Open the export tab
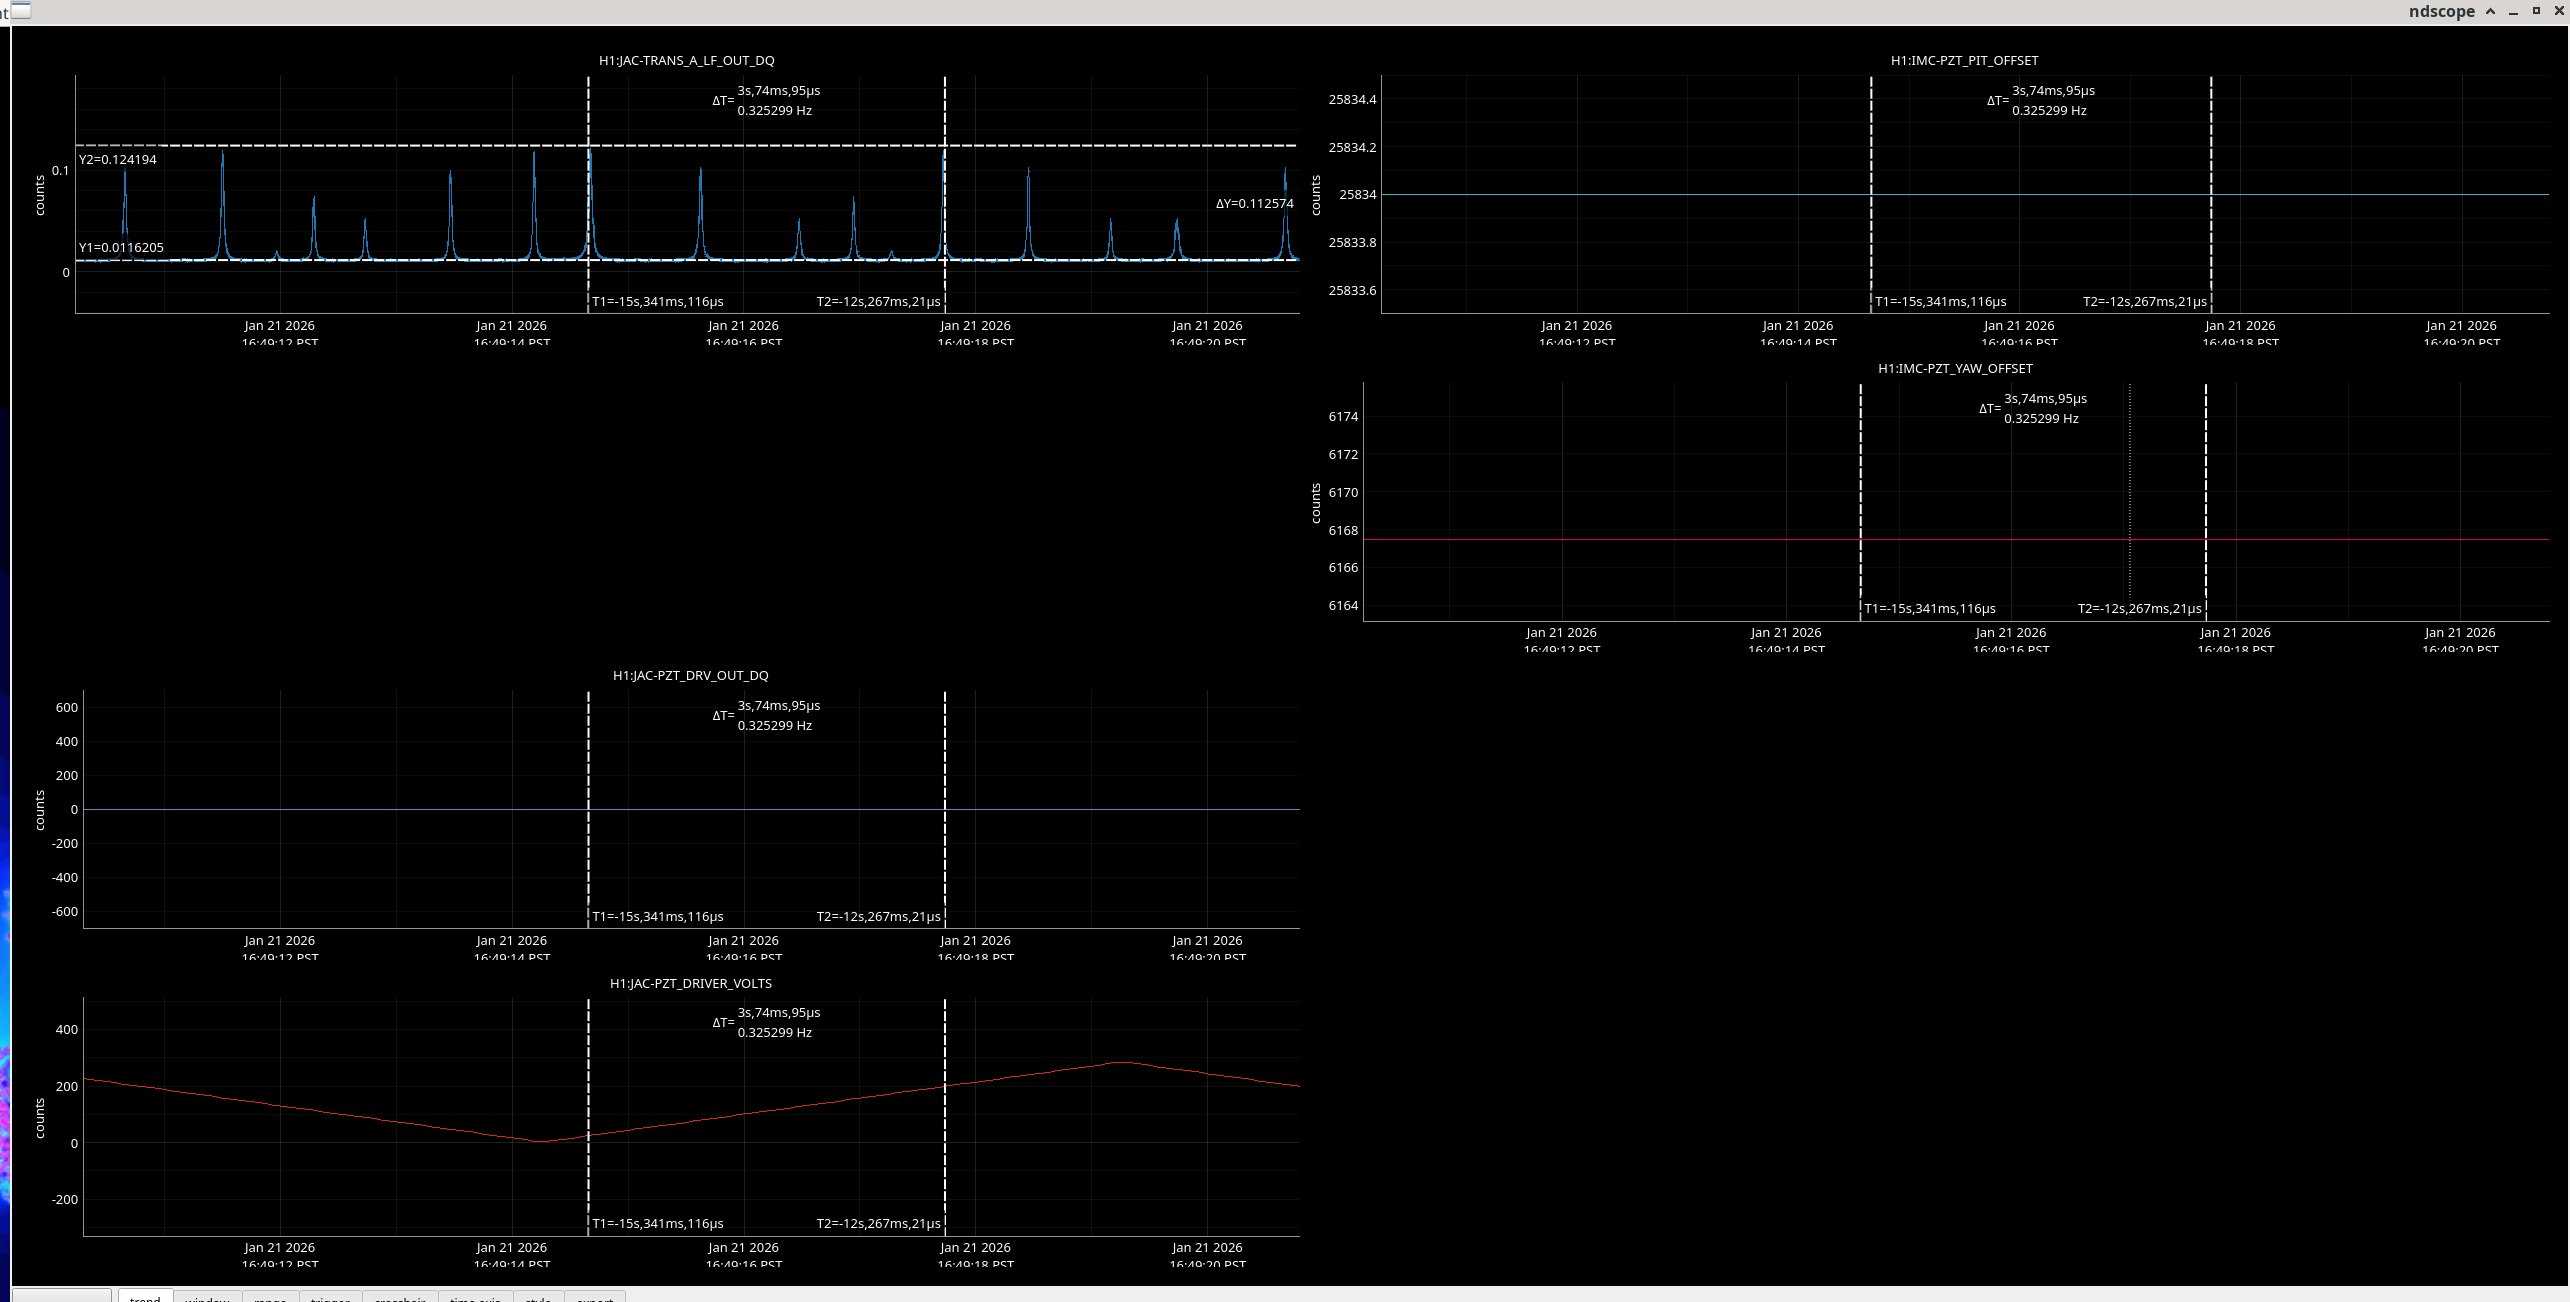2570x1302 pixels. point(594,1297)
